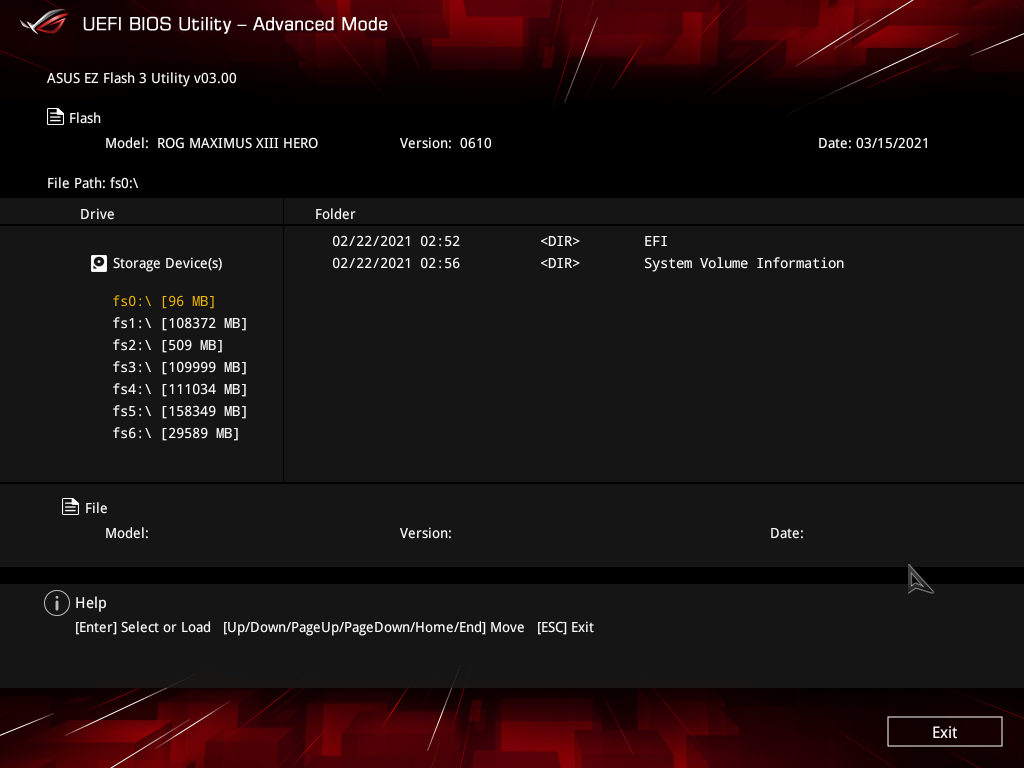This screenshot has height=768, width=1024.
Task: Click <DIR> tag of System Volume Information
Action: 560,263
